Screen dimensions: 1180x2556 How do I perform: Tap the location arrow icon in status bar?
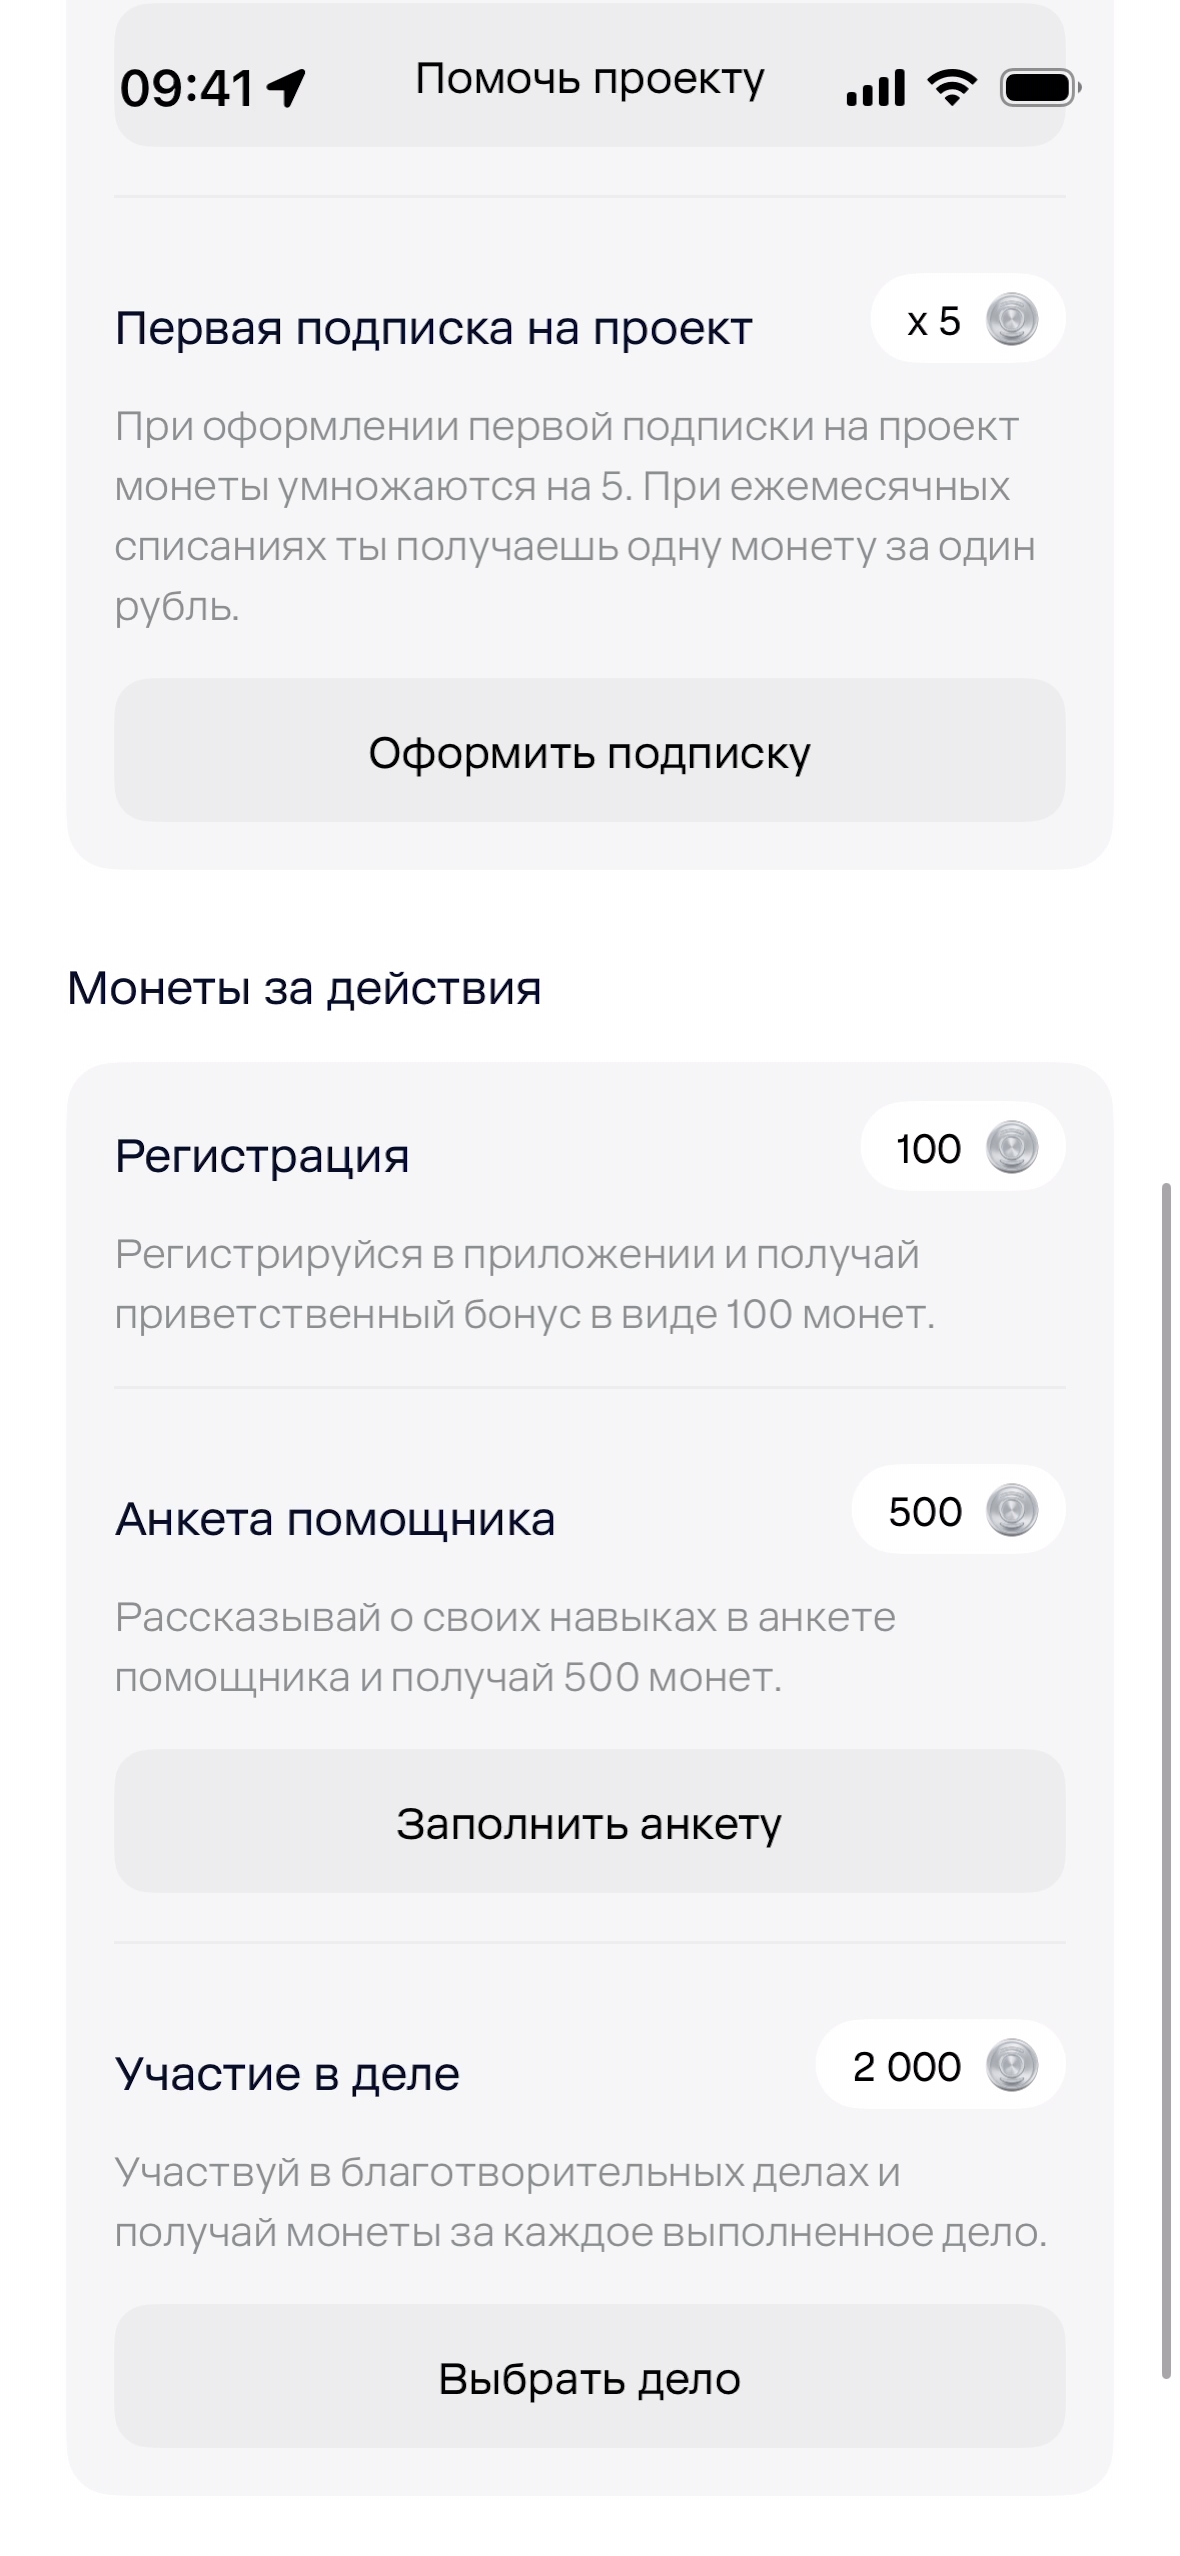pos(287,88)
